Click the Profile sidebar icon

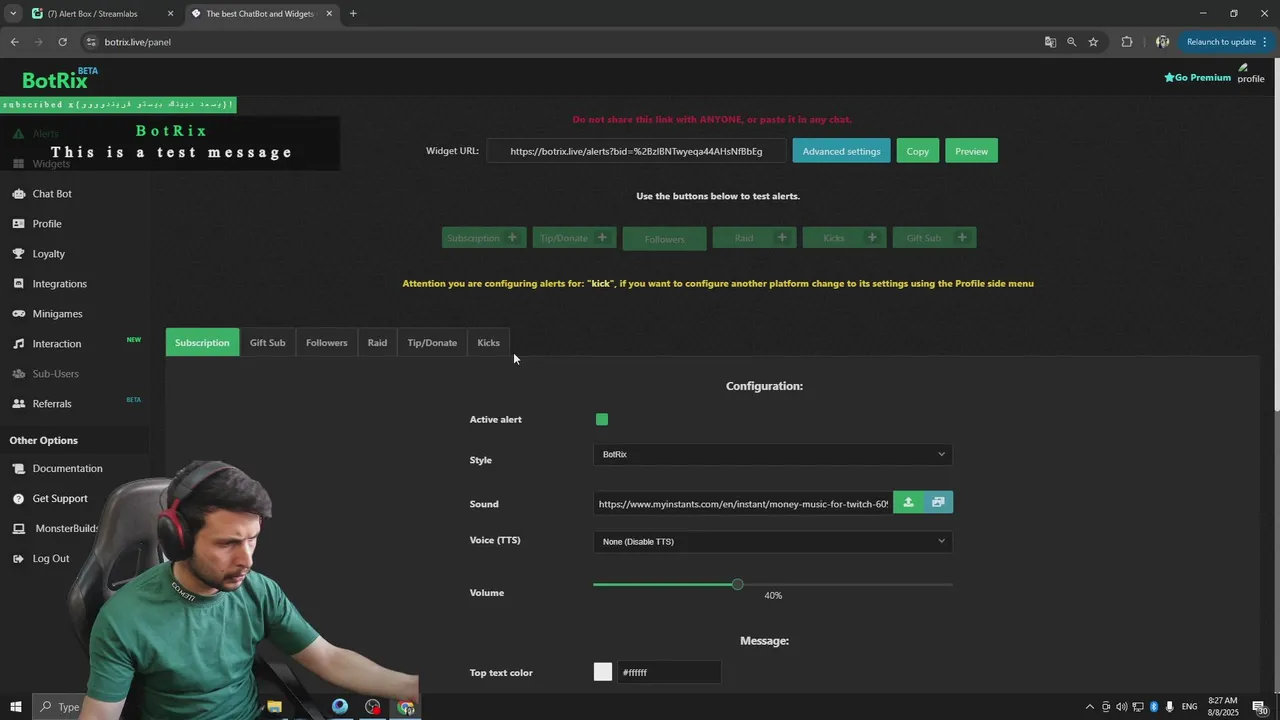[18, 224]
